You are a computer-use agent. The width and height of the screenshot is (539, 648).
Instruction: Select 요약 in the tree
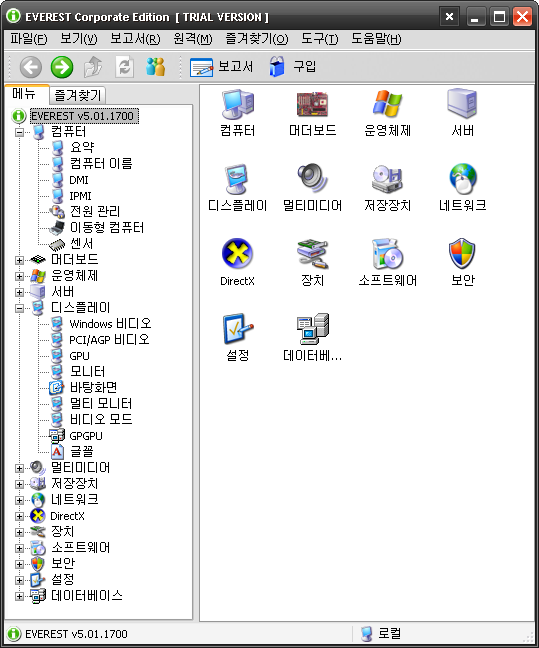(82, 148)
